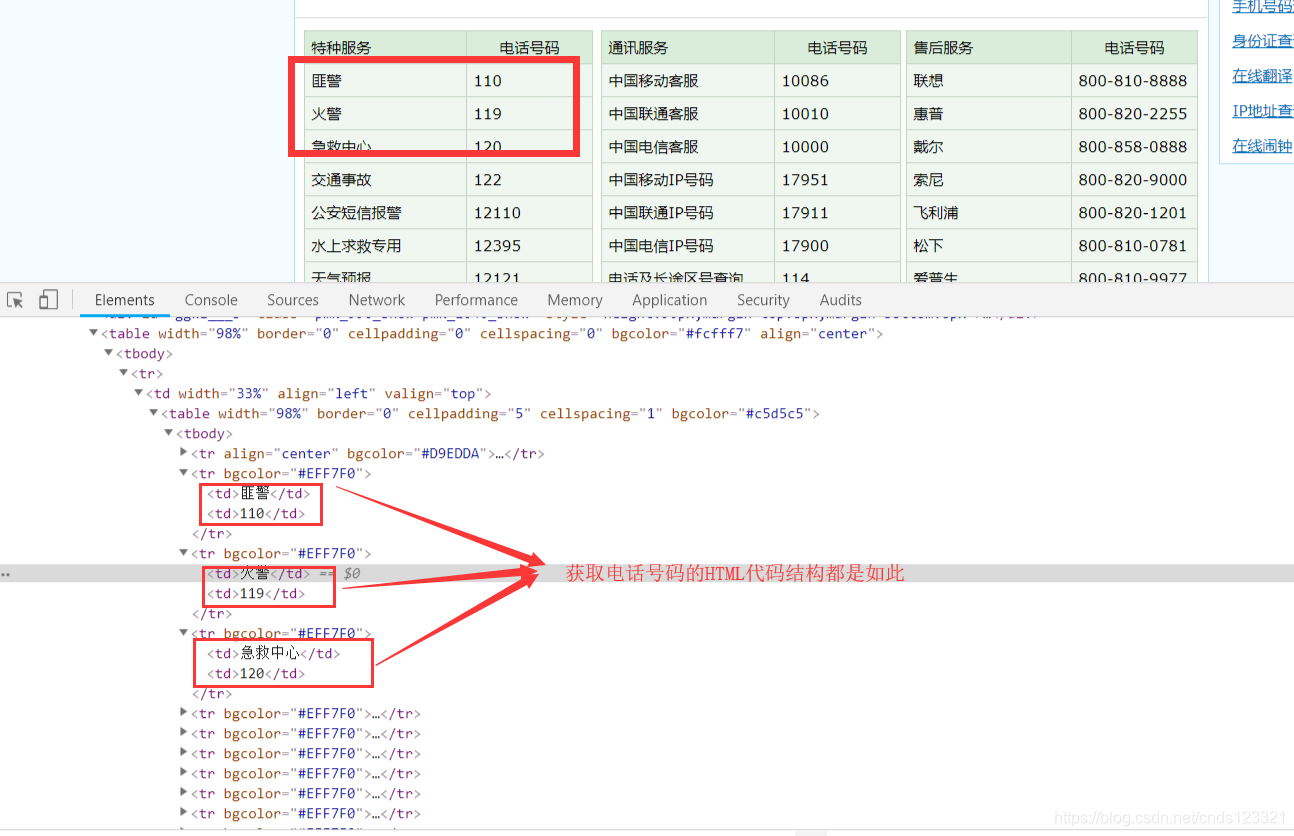The width and height of the screenshot is (1294, 836).
Task: Click the 公安短信报警 table cell
Action: 385,212
